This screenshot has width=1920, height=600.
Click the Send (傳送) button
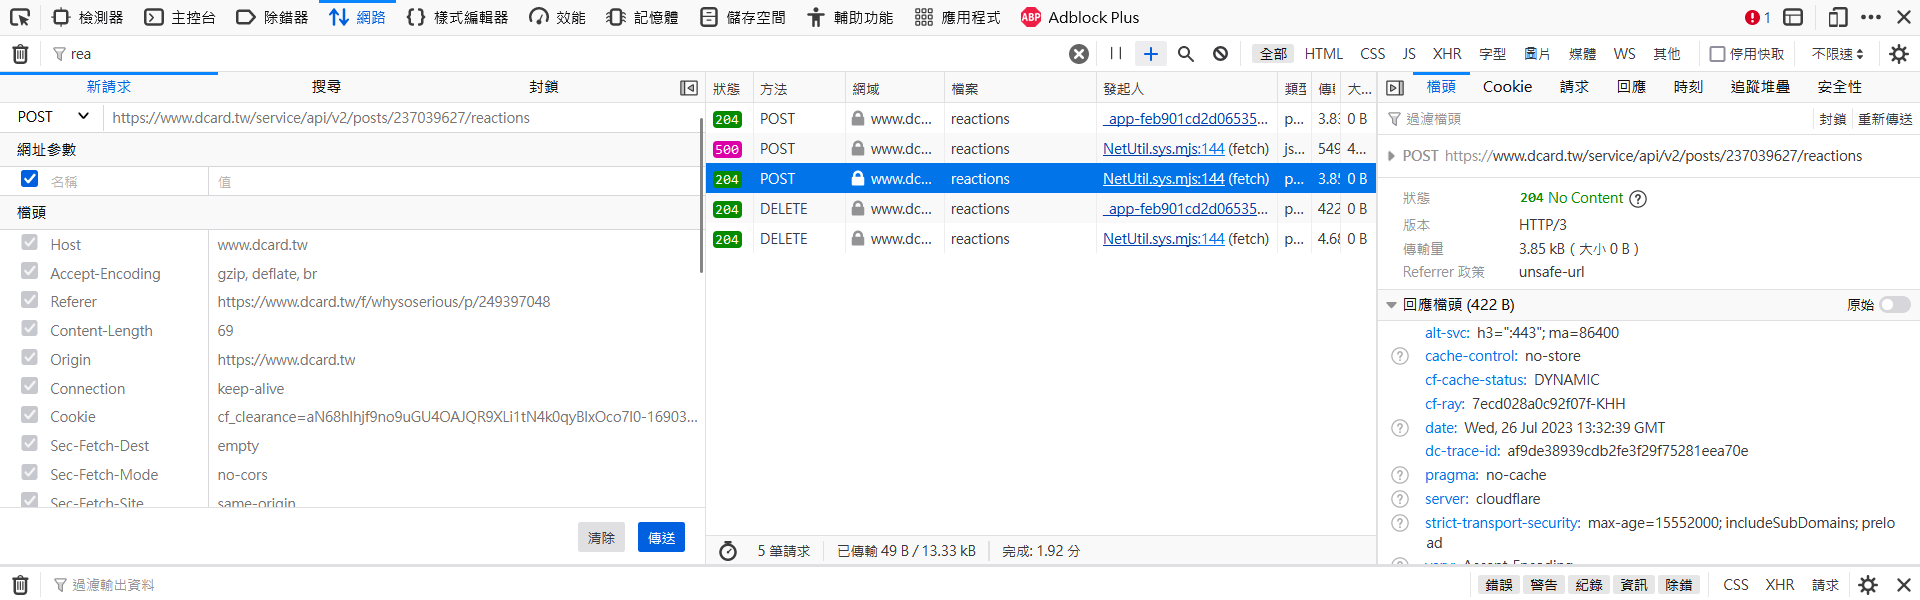(661, 537)
